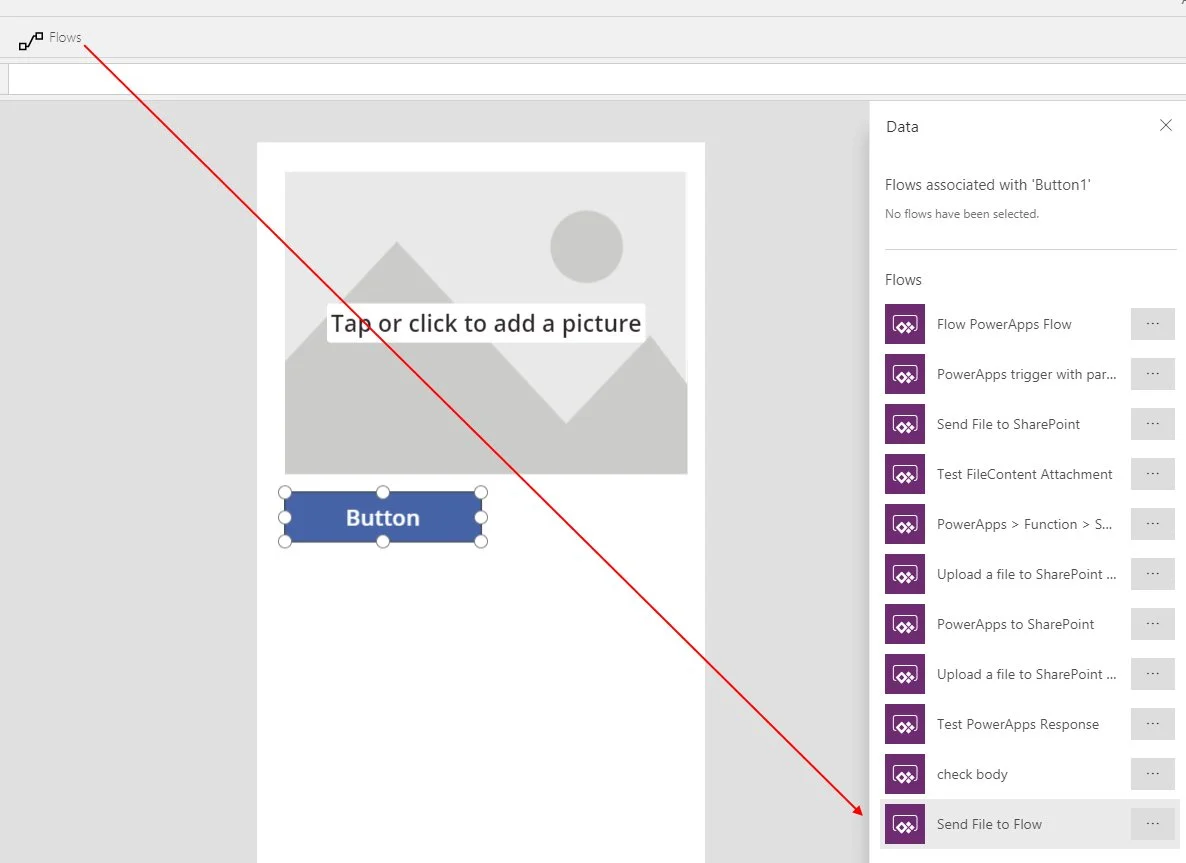1186x863 pixels.
Task: Click the blue Button control on canvas
Action: (x=382, y=518)
